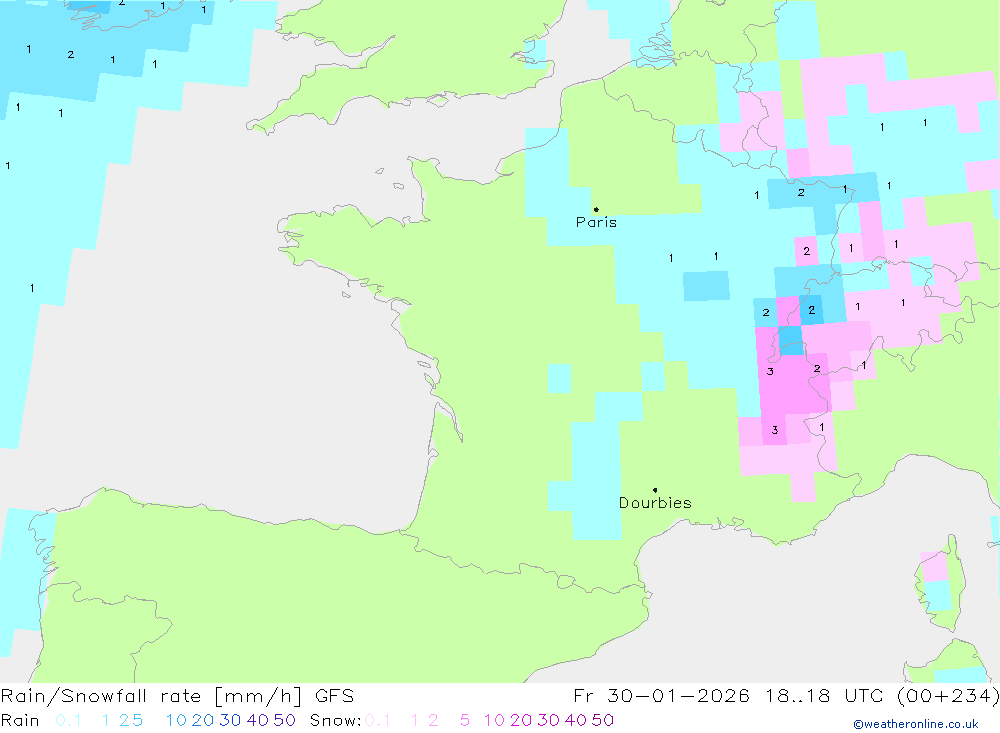The height and width of the screenshot is (733, 1000).
Task: Click the 'Rain/Snowfall rate [mm/h]' title text
Action: point(151,695)
